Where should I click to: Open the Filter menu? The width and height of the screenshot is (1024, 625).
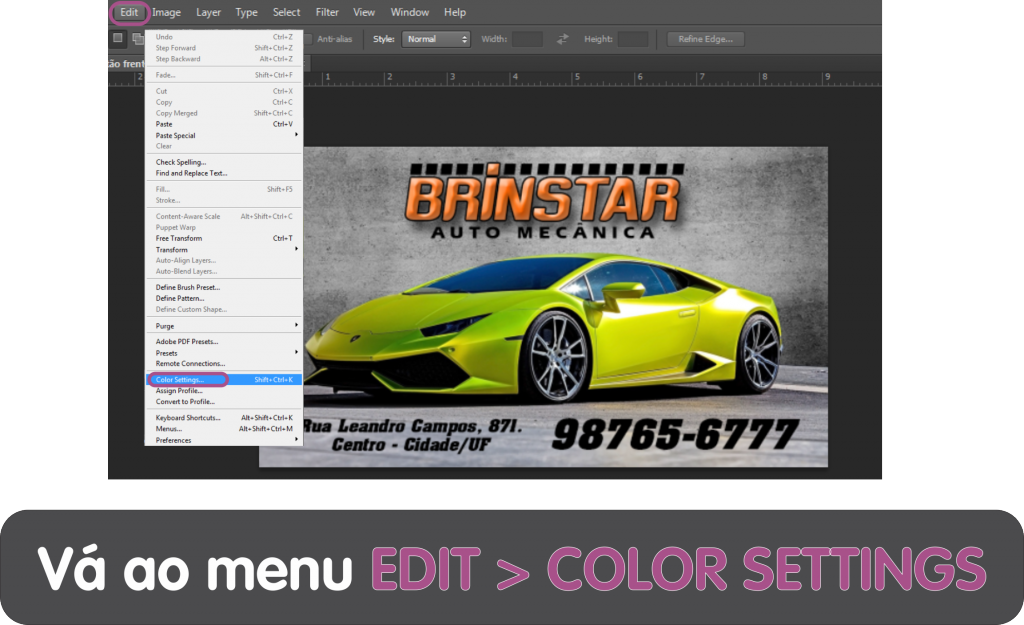327,12
